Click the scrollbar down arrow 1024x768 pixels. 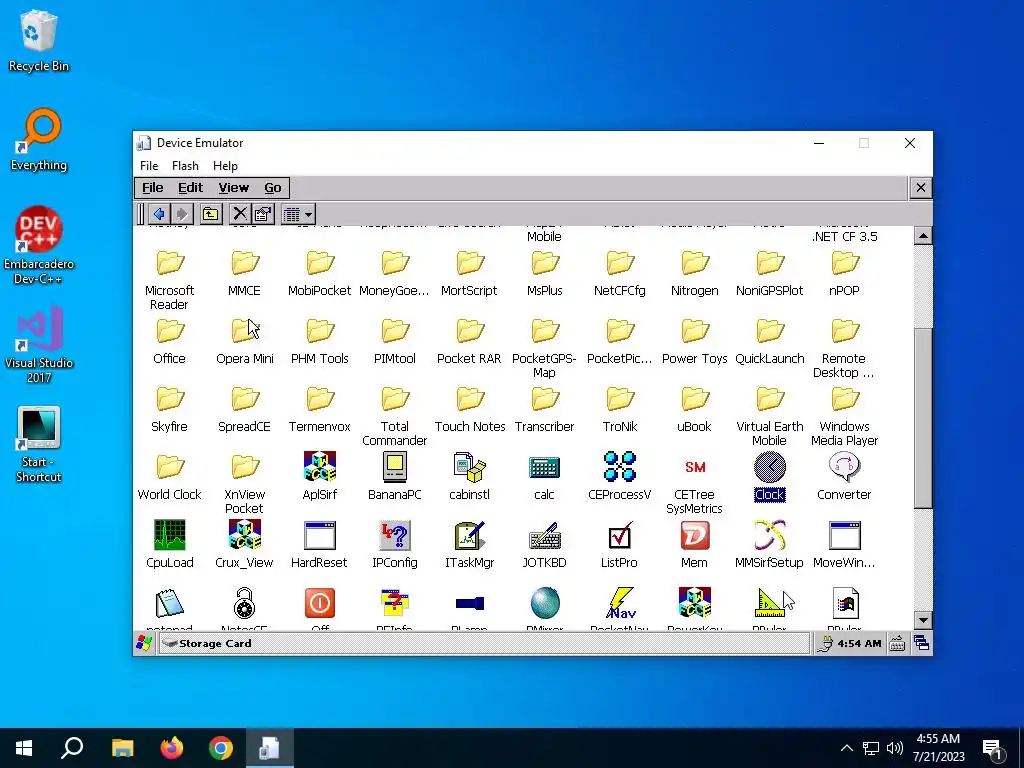[923, 620]
